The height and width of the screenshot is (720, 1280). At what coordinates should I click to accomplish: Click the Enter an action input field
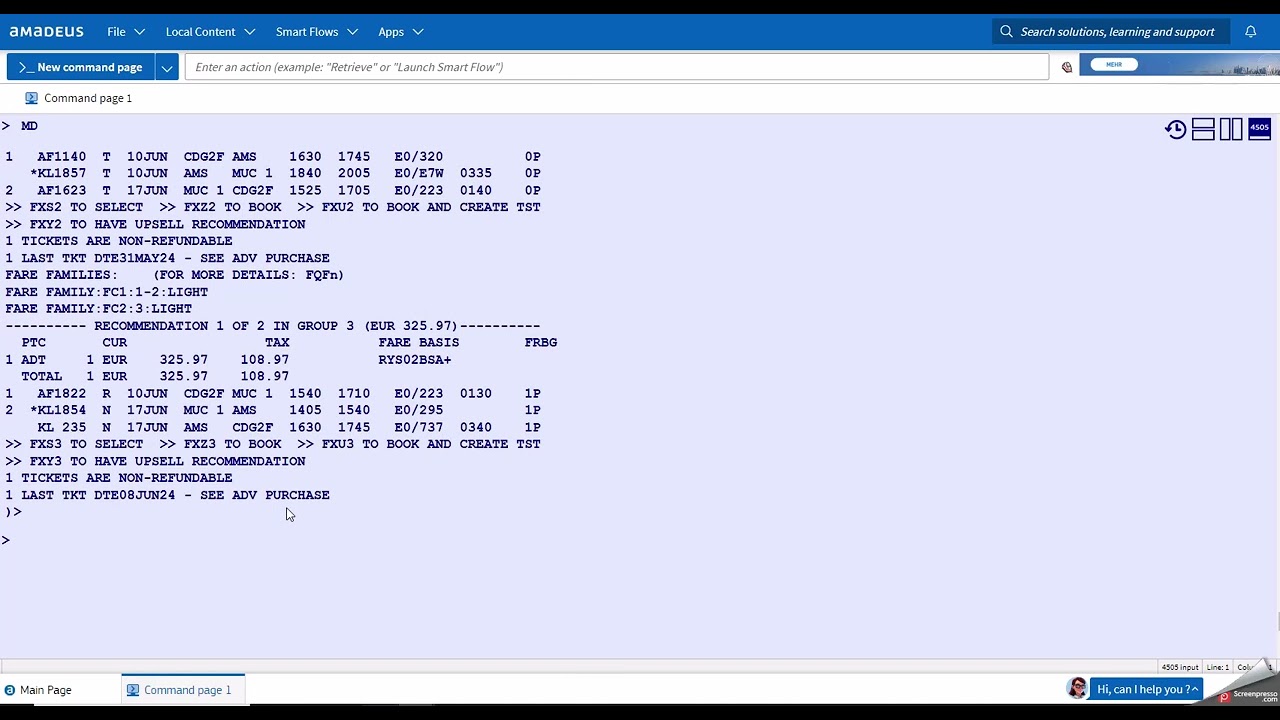(616, 67)
